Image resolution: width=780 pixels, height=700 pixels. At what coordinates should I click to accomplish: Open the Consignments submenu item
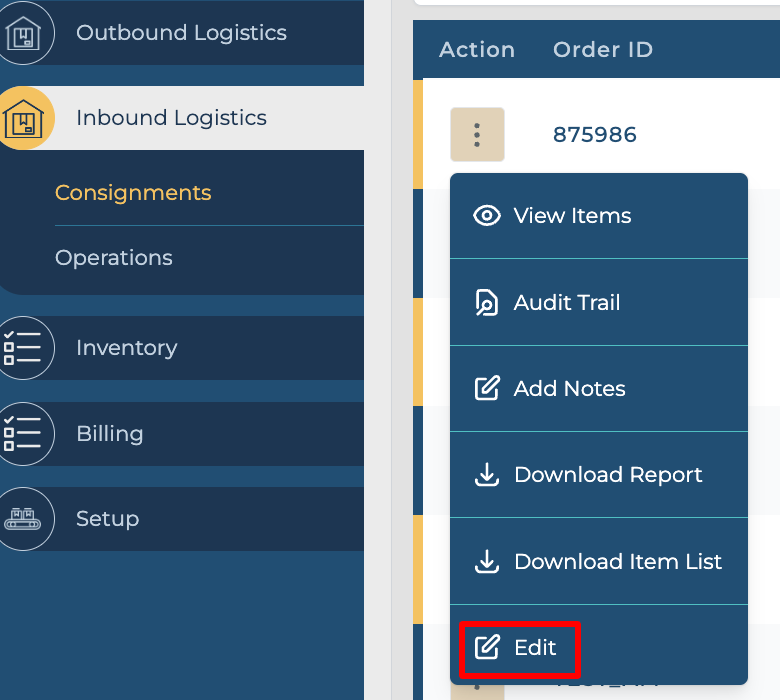click(133, 193)
